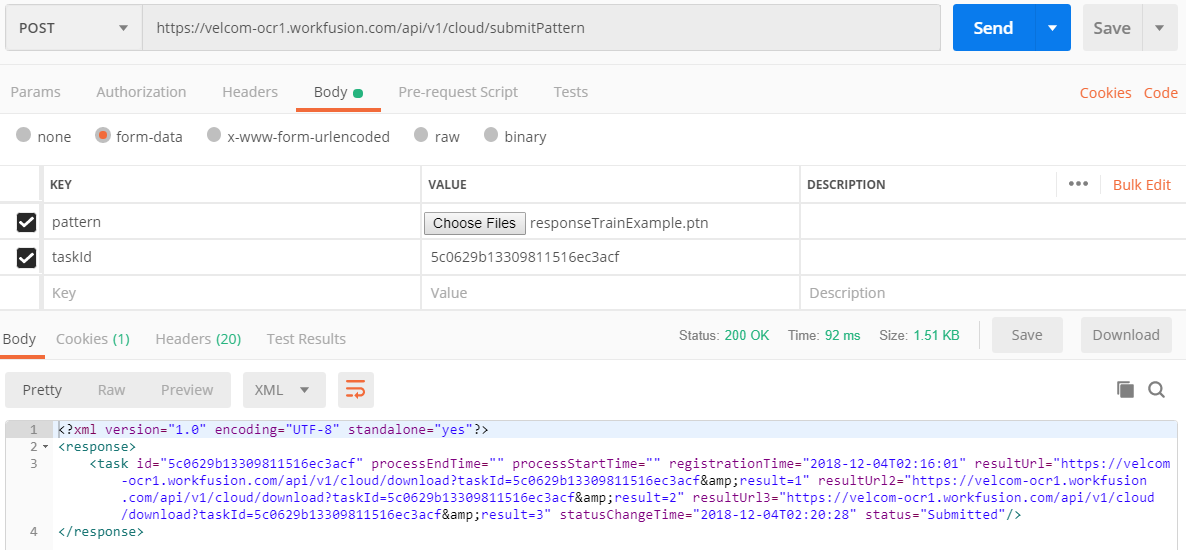Click the VALUE column header

[x=447, y=185]
